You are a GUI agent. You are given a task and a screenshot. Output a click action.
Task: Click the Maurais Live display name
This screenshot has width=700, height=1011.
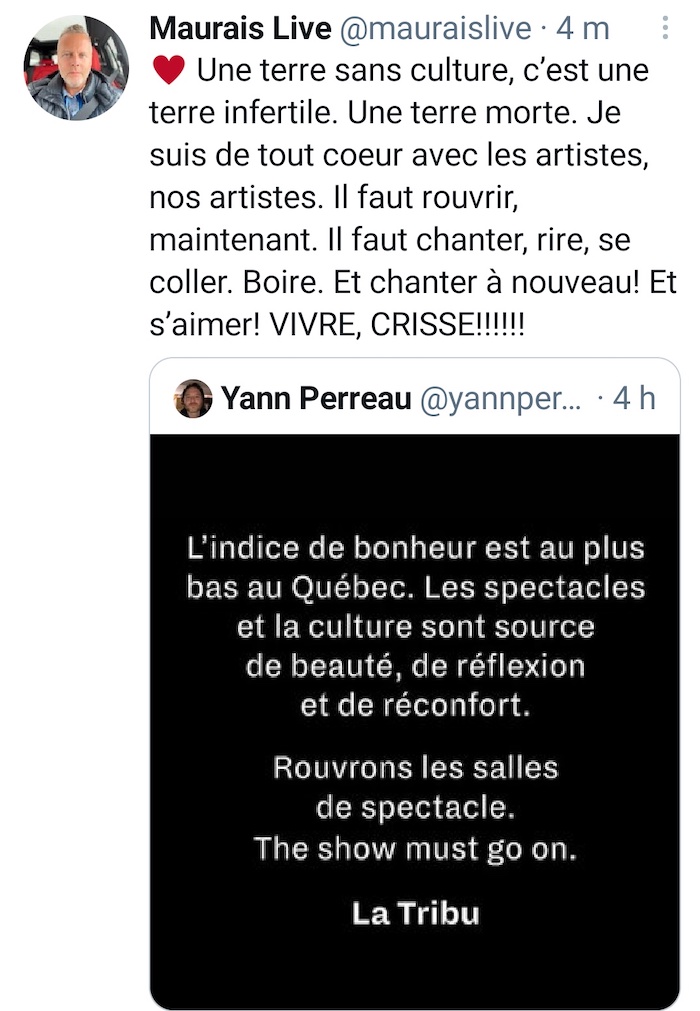240,28
